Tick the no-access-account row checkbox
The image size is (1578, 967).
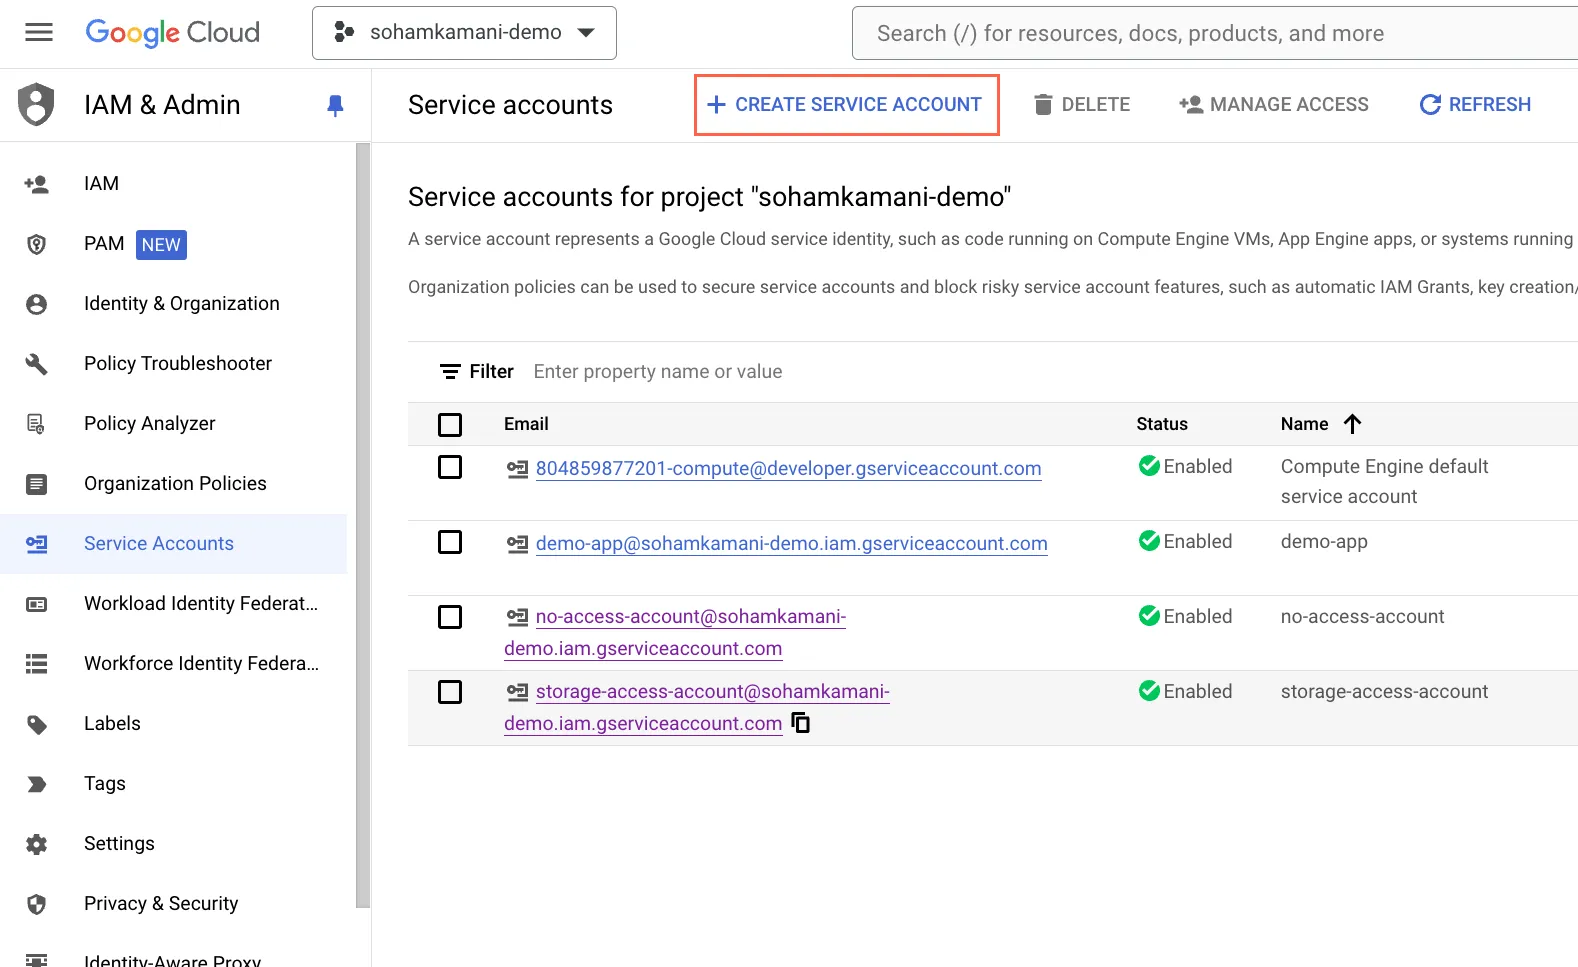pos(450,617)
